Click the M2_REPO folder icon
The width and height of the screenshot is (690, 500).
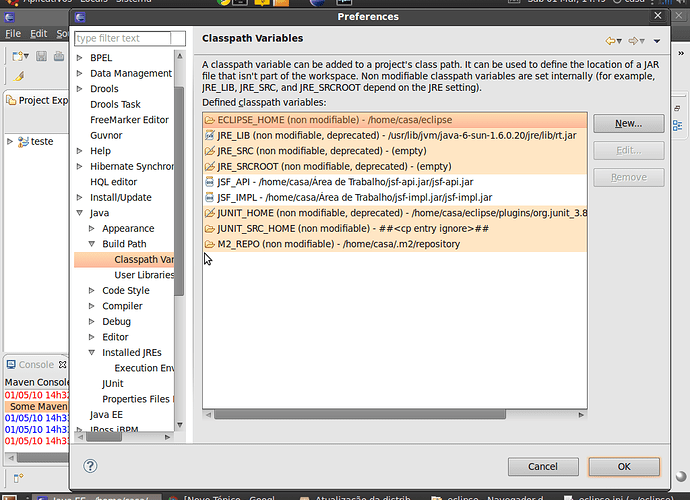coord(210,244)
